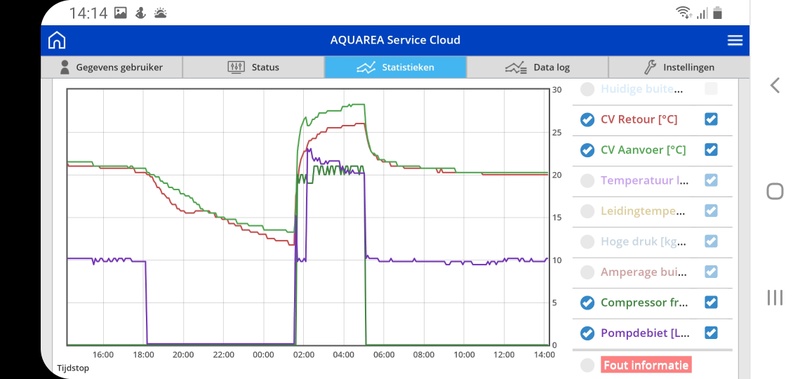
Task: Click the Fout informatie label
Action: click(x=646, y=365)
